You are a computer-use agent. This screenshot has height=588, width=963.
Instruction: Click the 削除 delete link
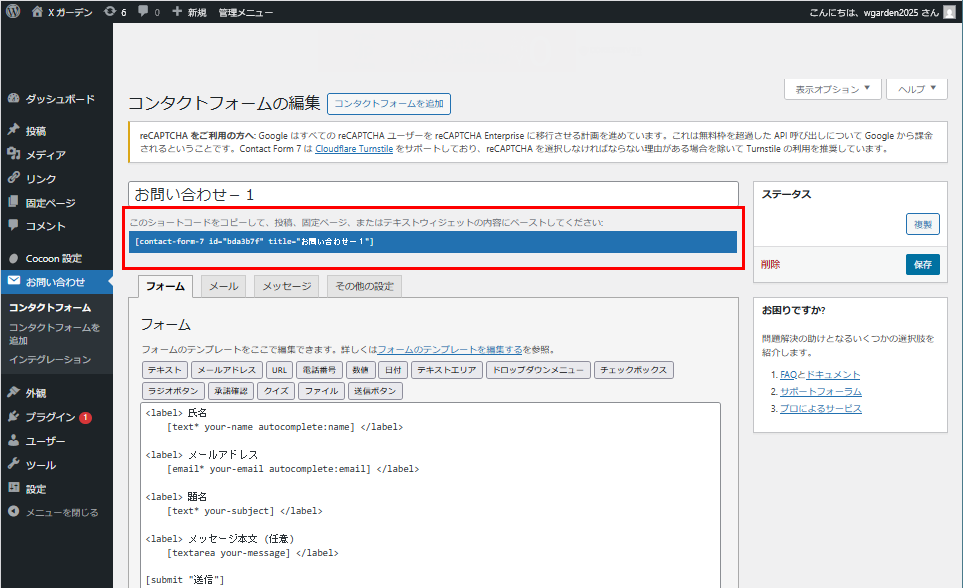(770, 264)
